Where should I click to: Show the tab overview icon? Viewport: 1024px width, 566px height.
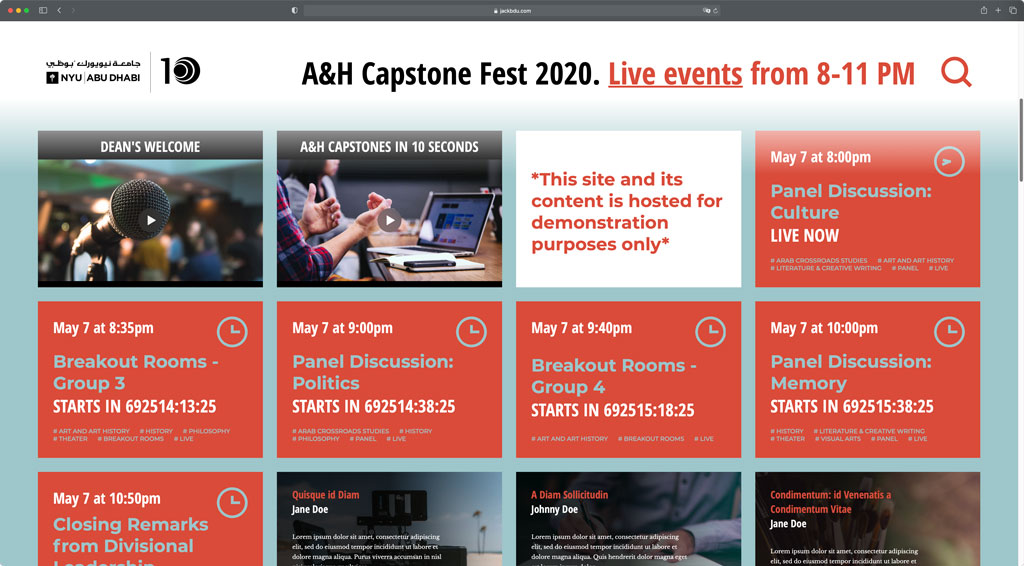[1013, 10]
